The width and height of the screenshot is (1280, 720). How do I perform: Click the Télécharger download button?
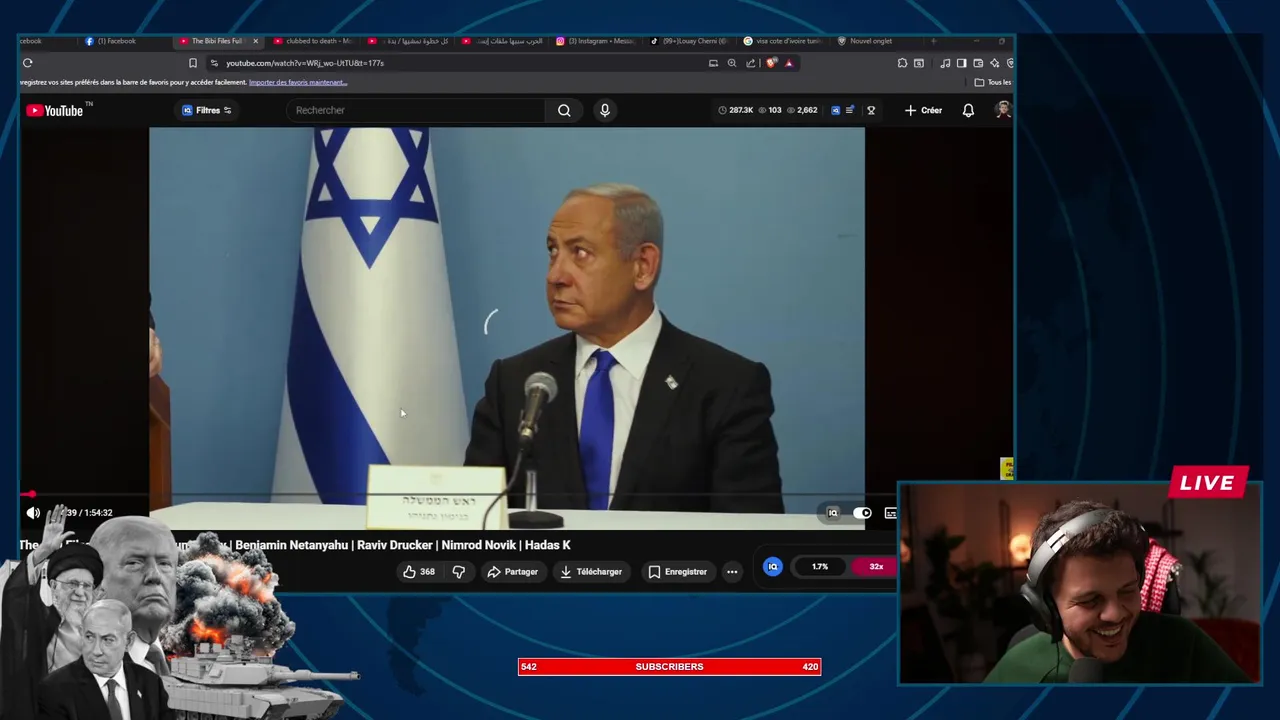[591, 572]
